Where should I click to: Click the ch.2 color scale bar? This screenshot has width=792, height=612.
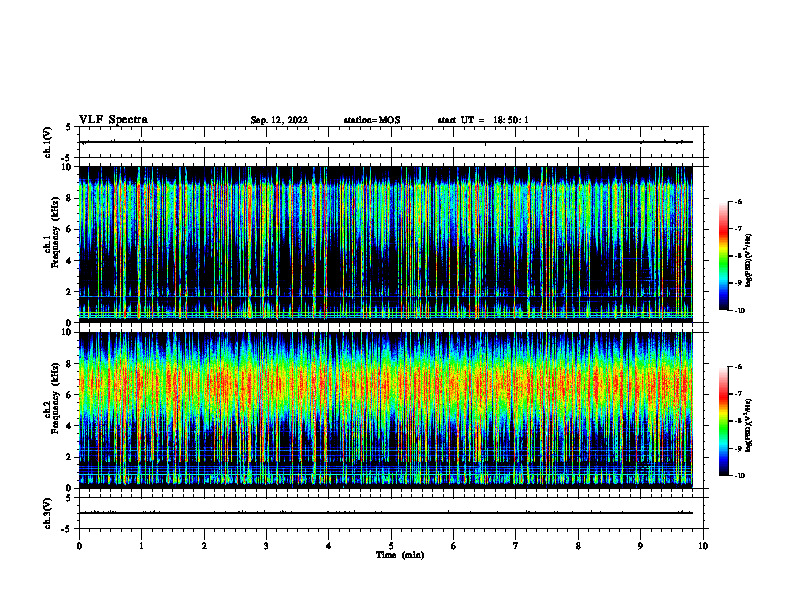pyautogui.click(x=724, y=421)
